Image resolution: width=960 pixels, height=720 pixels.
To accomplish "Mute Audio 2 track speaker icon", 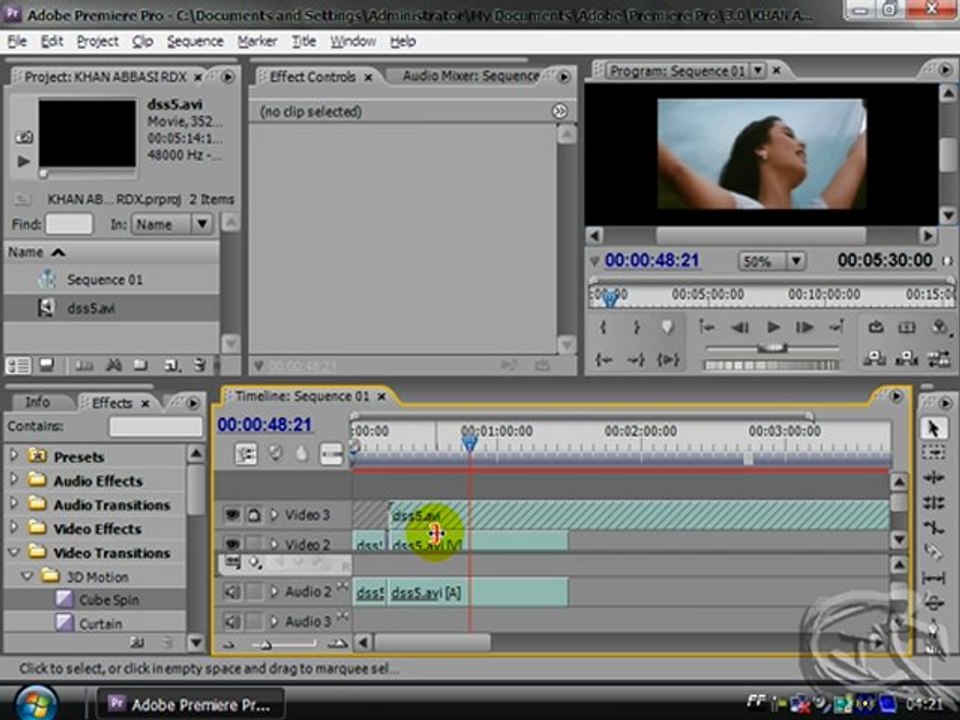I will click(232, 591).
